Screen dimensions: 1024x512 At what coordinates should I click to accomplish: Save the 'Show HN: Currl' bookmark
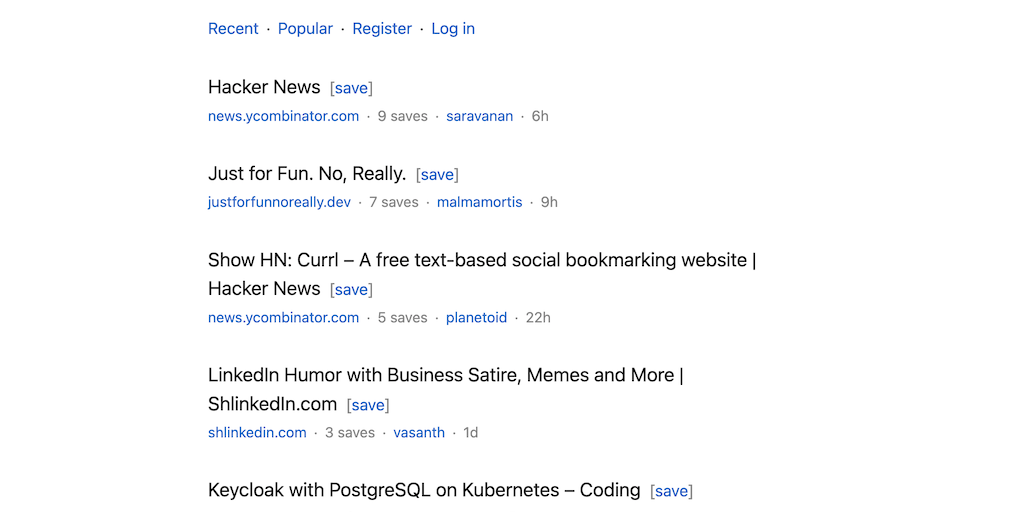point(351,290)
